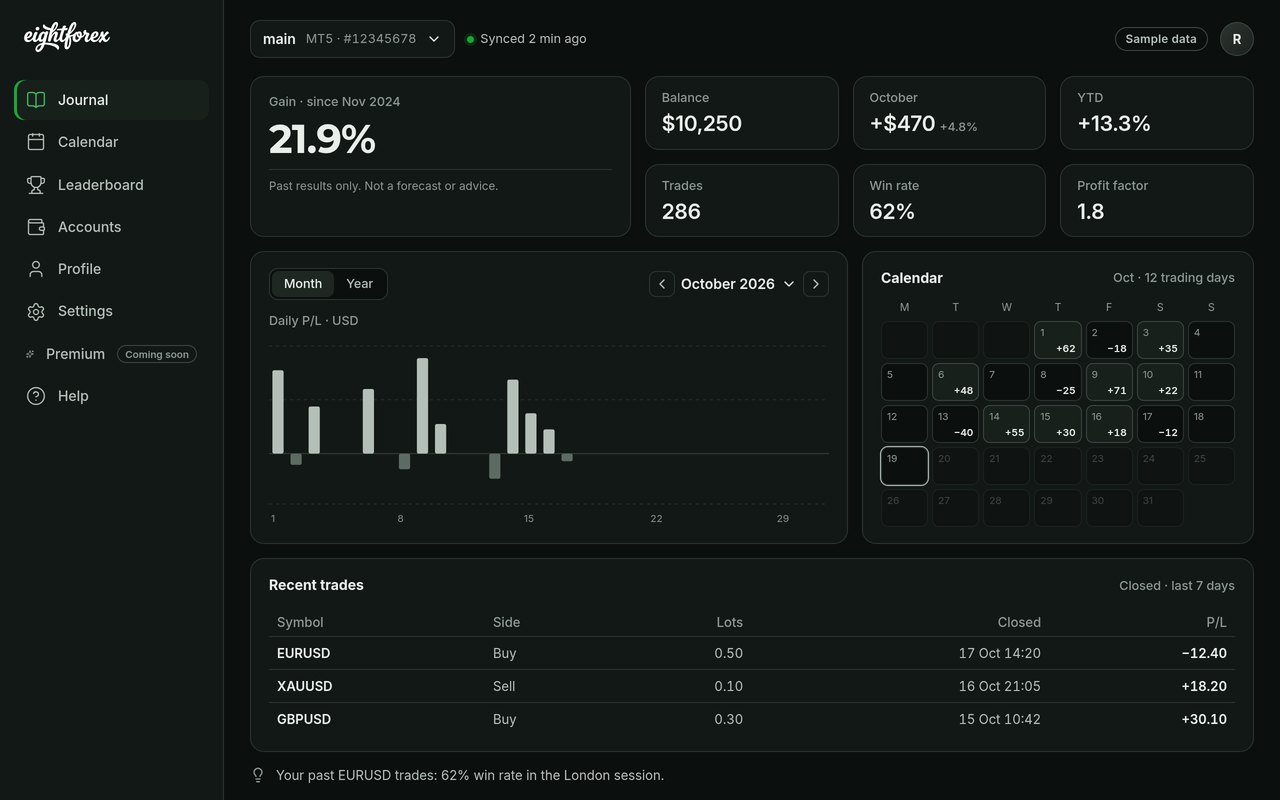The width and height of the screenshot is (1280, 800).
Task: Click the October +$470 value
Action: coord(902,124)
